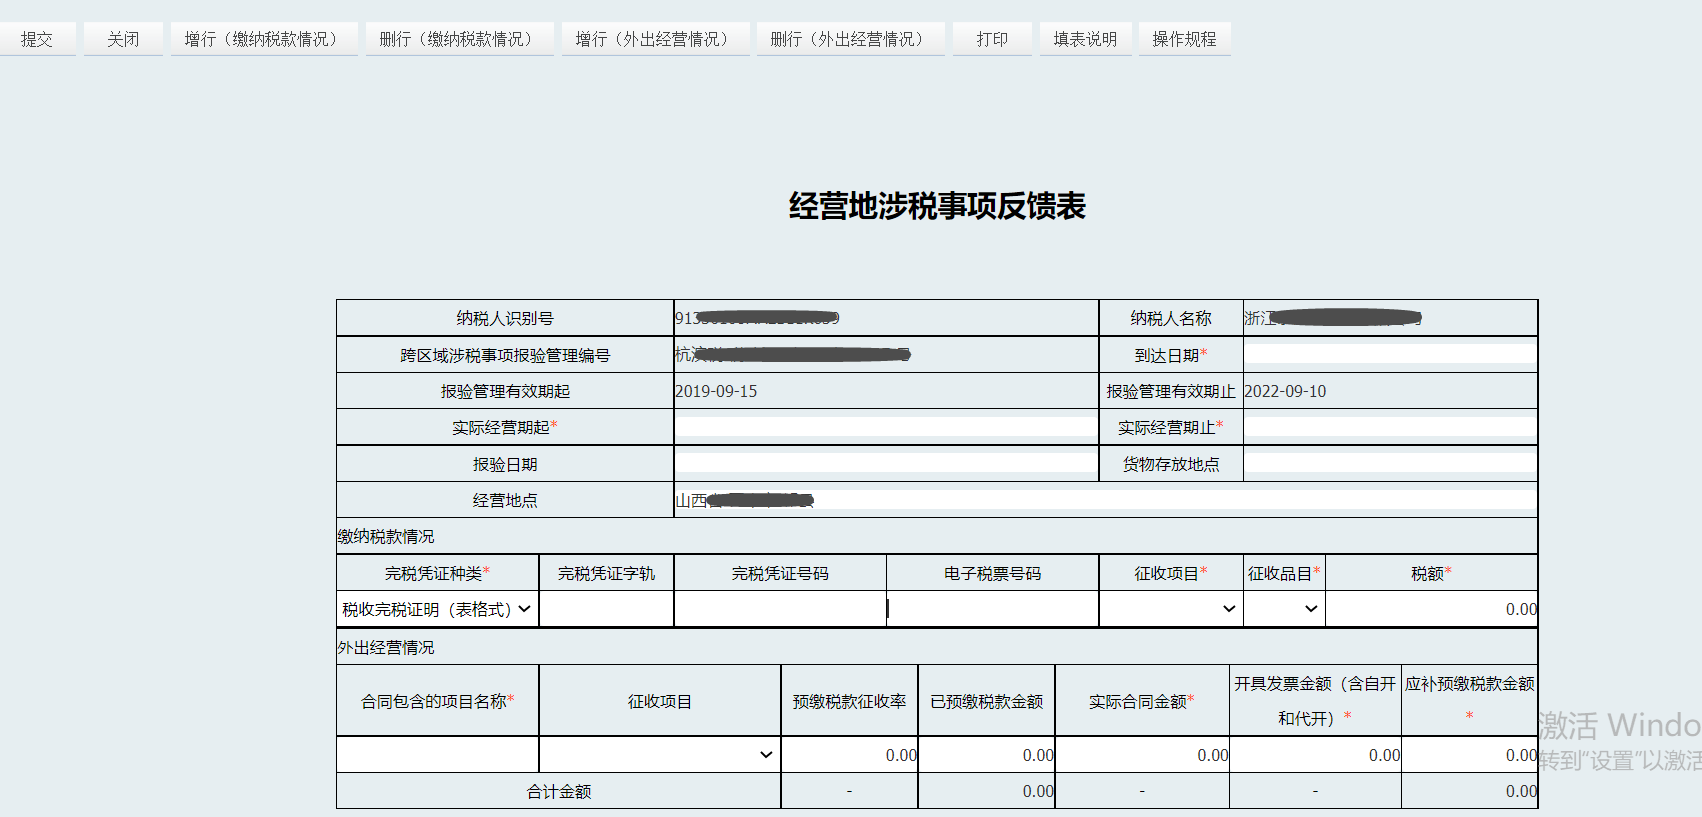Open the 完税凭证种类 dropdown

point(437,609)
